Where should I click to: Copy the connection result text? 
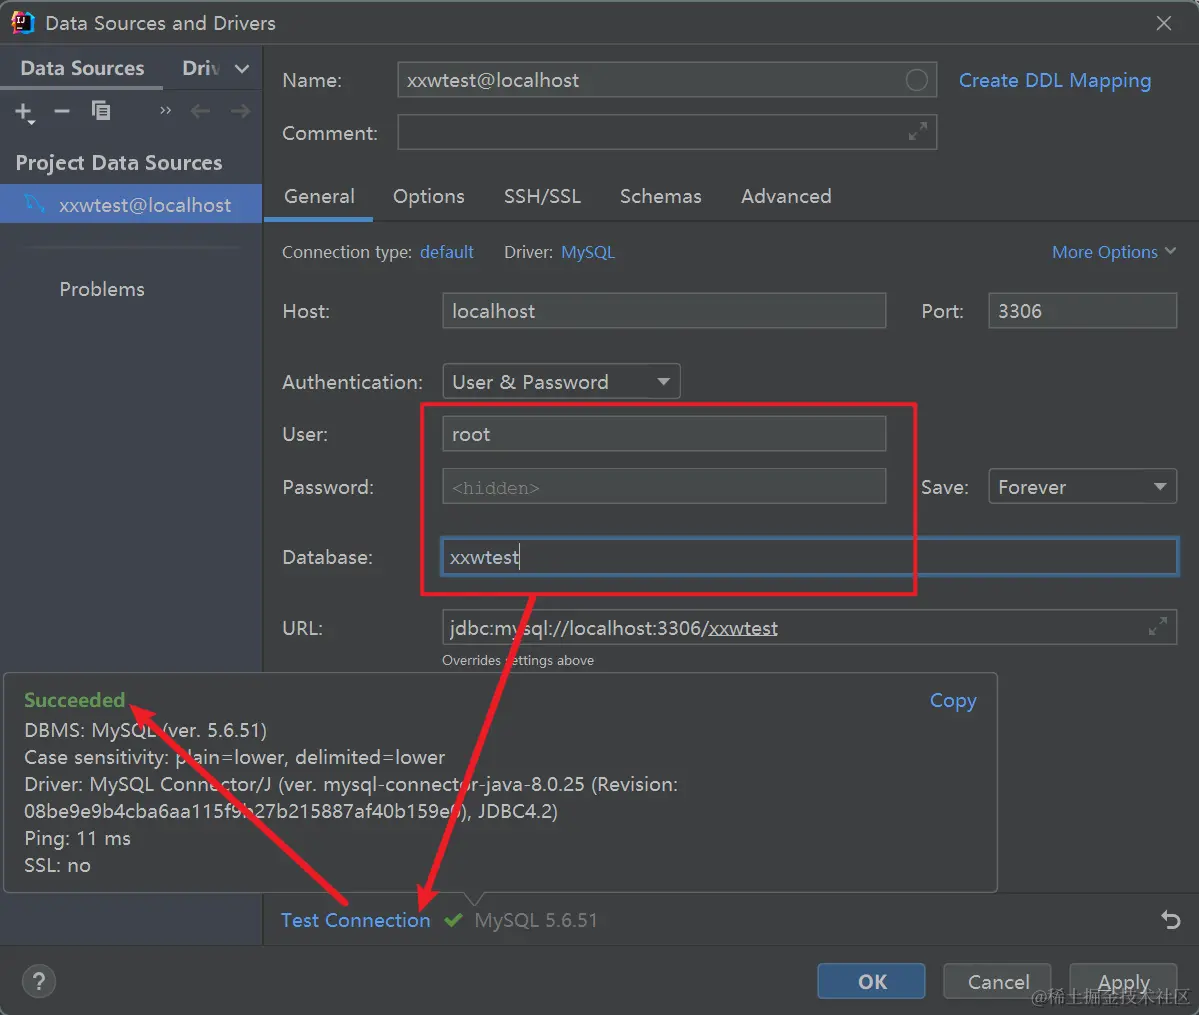(953, 701)
